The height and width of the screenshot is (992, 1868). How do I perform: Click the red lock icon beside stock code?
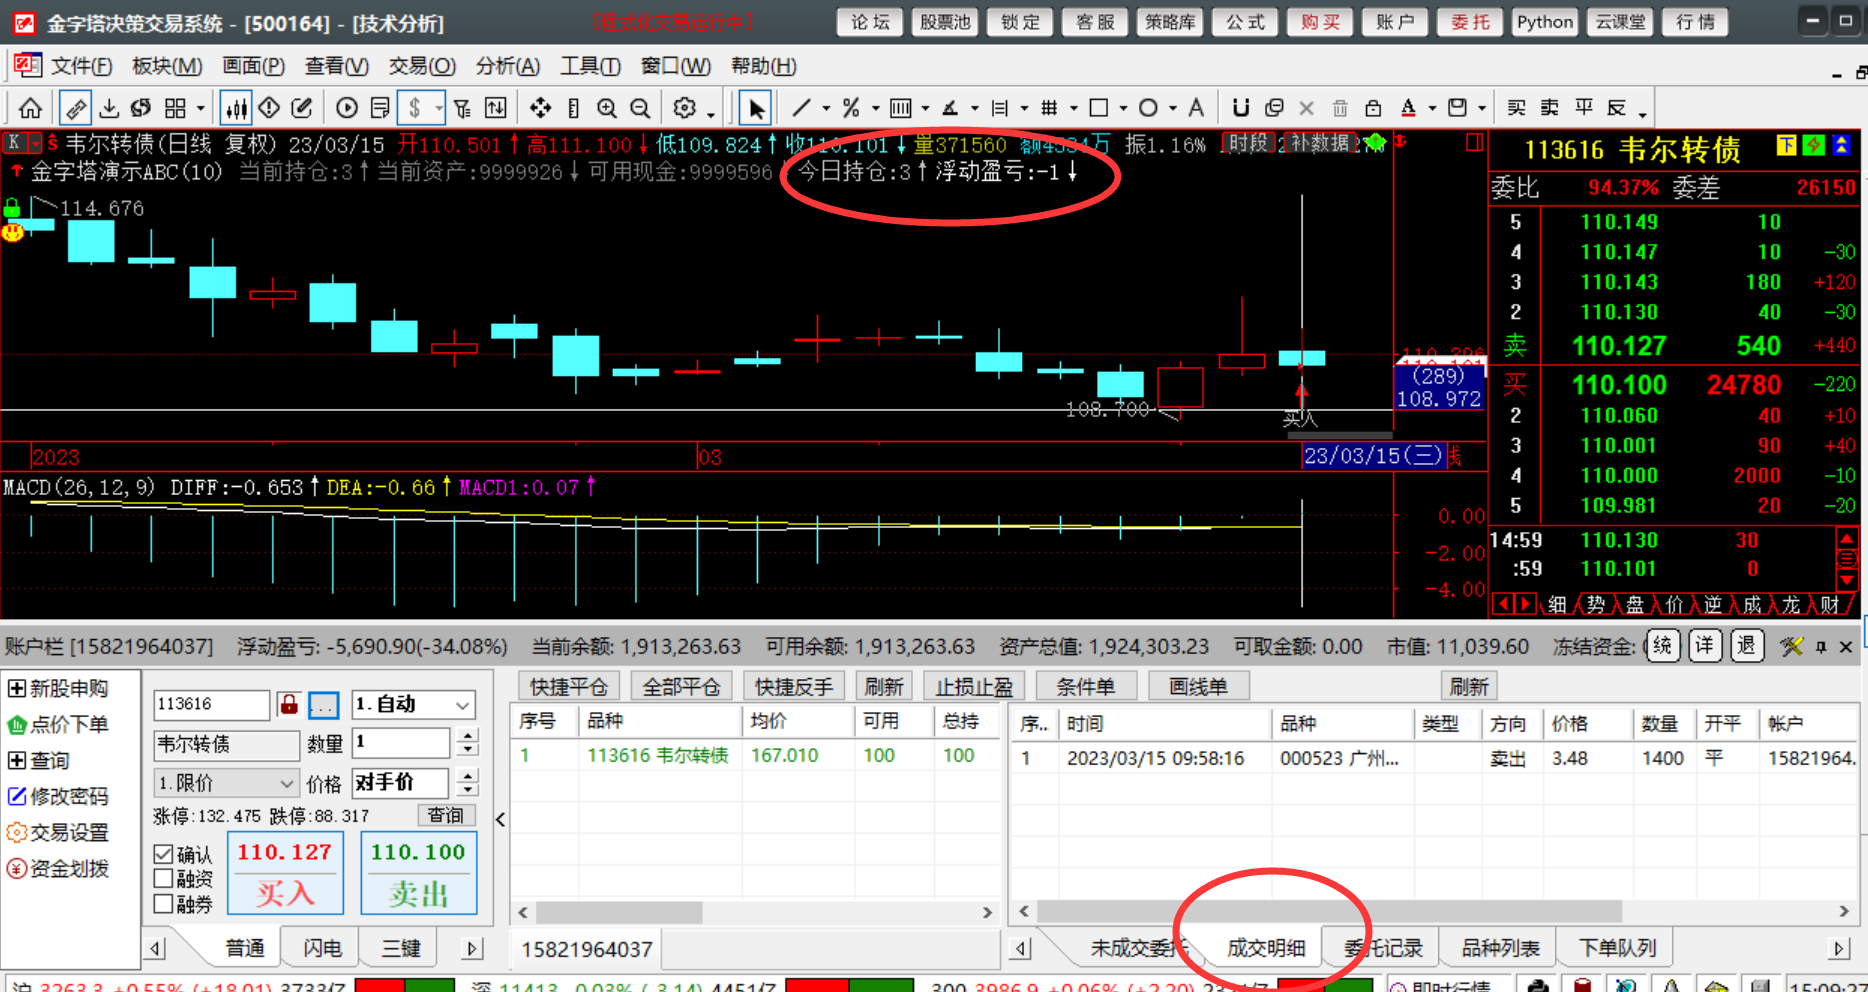[289, 704]
